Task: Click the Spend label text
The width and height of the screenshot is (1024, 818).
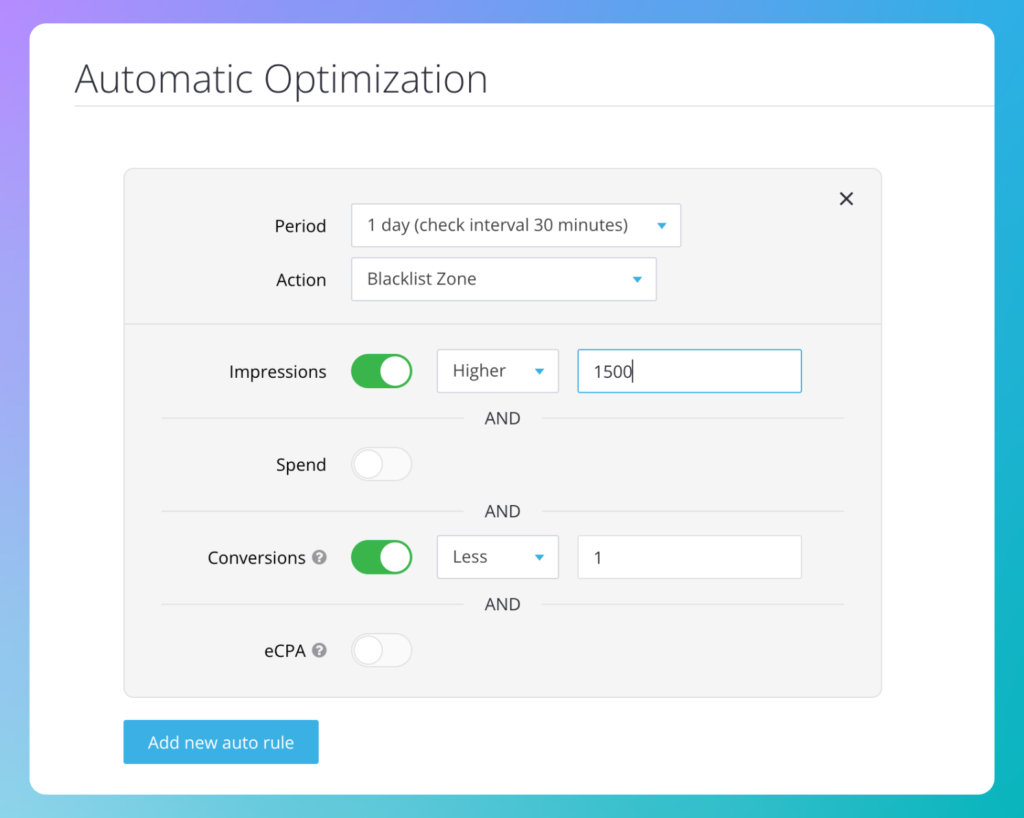Action: pos(301,465)
